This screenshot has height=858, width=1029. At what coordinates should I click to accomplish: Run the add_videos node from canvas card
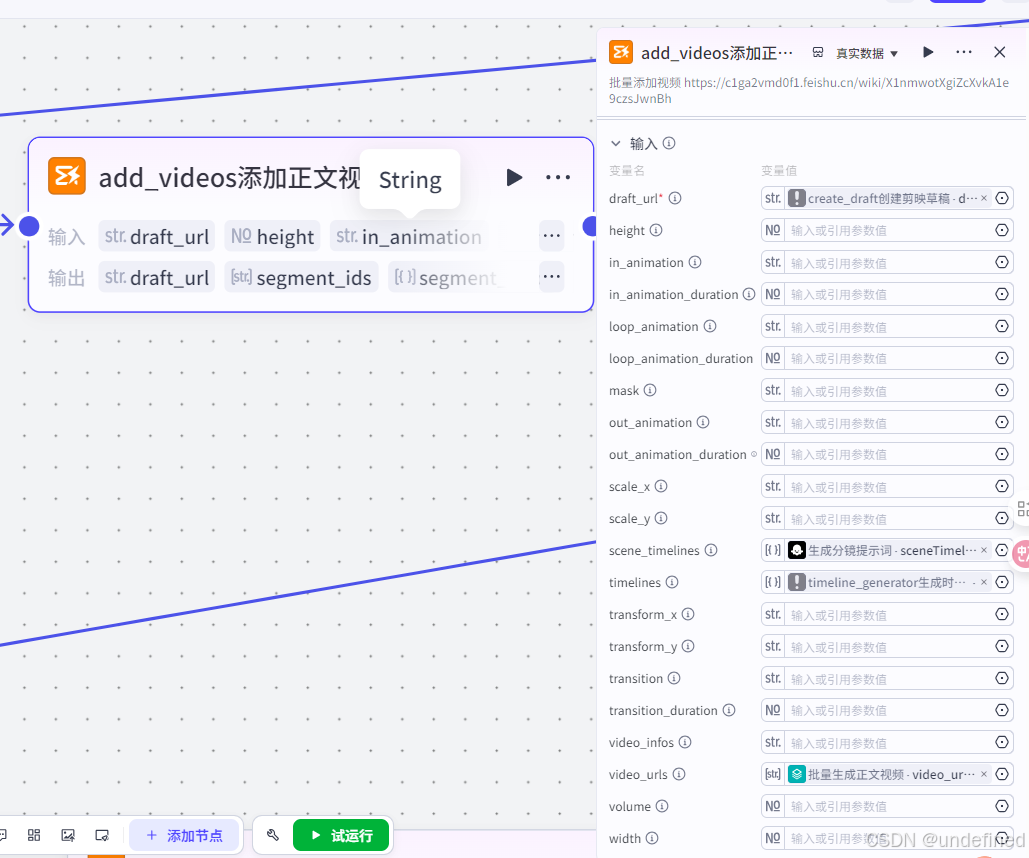coord(514,177)
